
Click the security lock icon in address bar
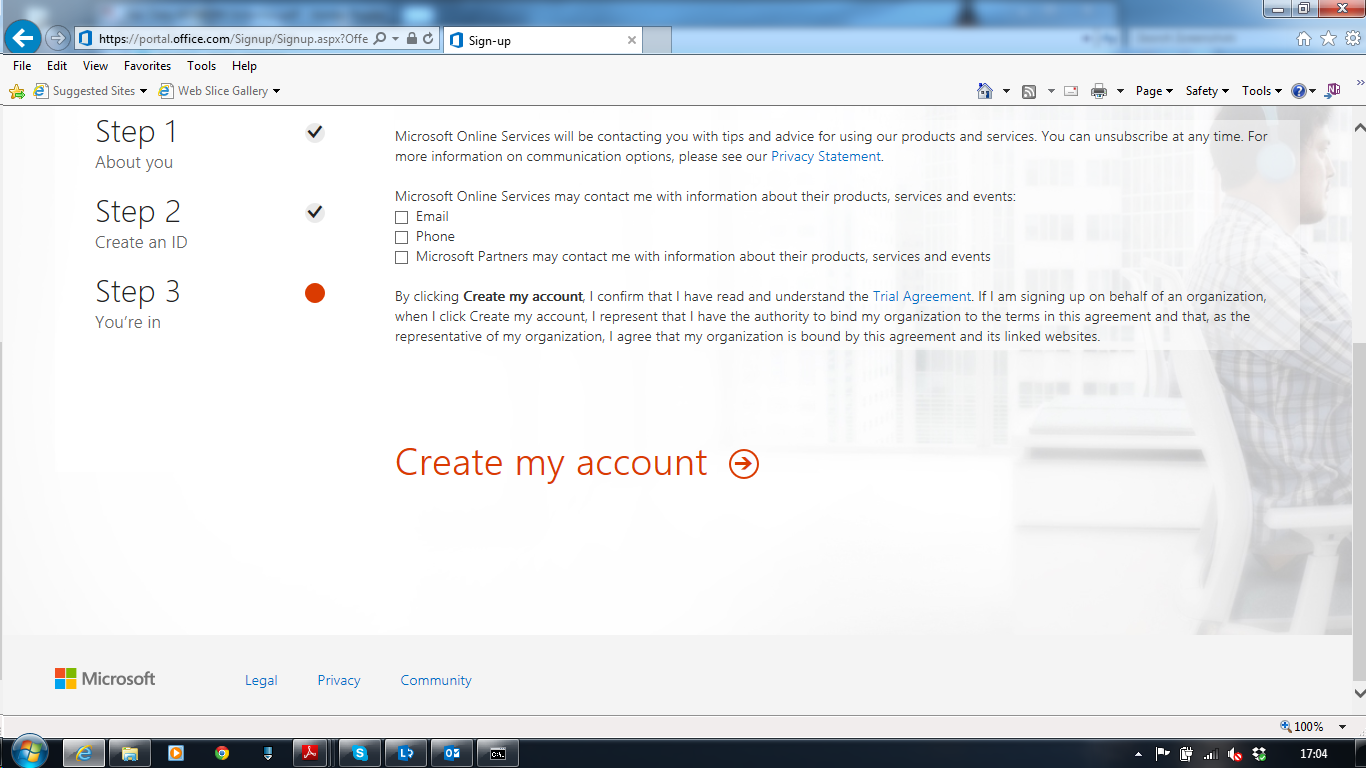412,39
